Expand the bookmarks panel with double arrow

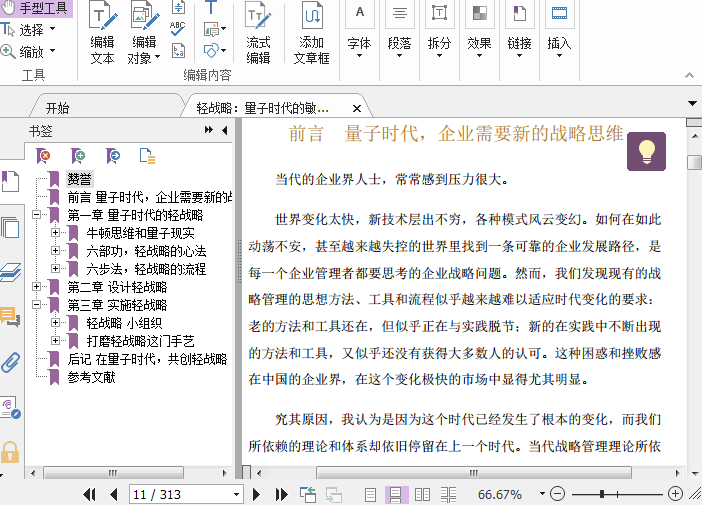209,130
